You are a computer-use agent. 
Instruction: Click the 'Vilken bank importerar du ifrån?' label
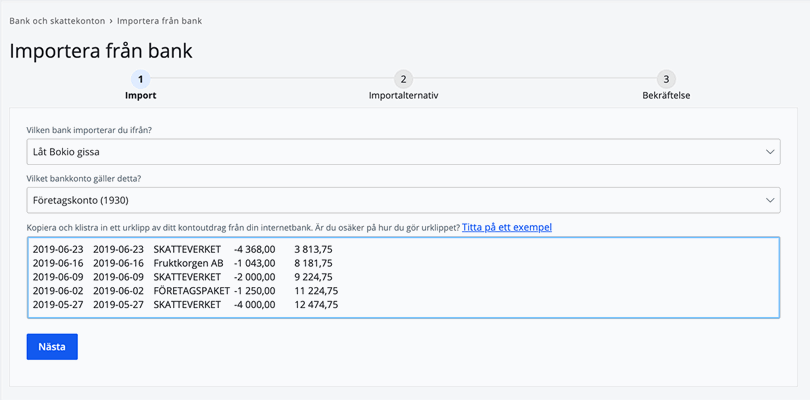point(96,130)
